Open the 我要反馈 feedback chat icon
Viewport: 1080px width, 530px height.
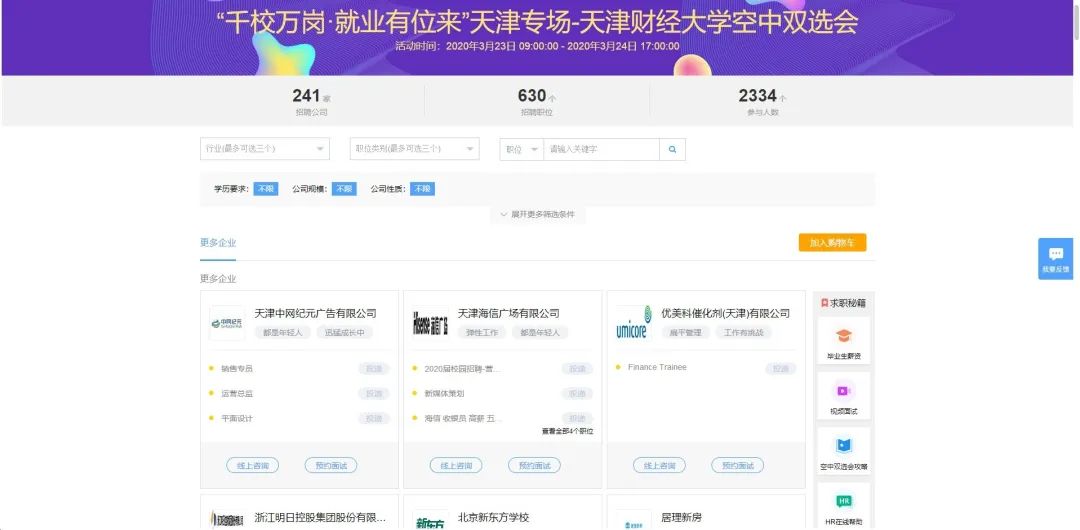[1056, 258]
